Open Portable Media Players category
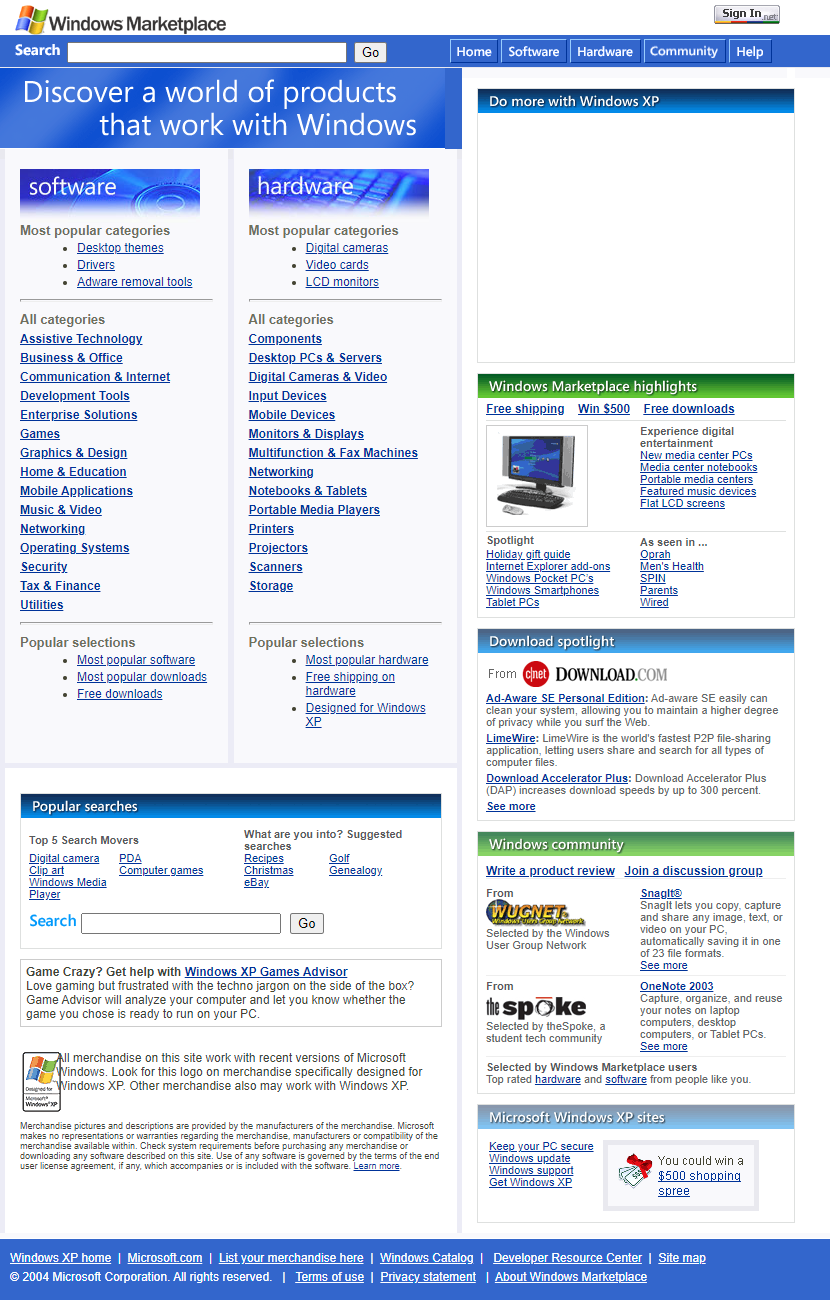 [314, 510]
